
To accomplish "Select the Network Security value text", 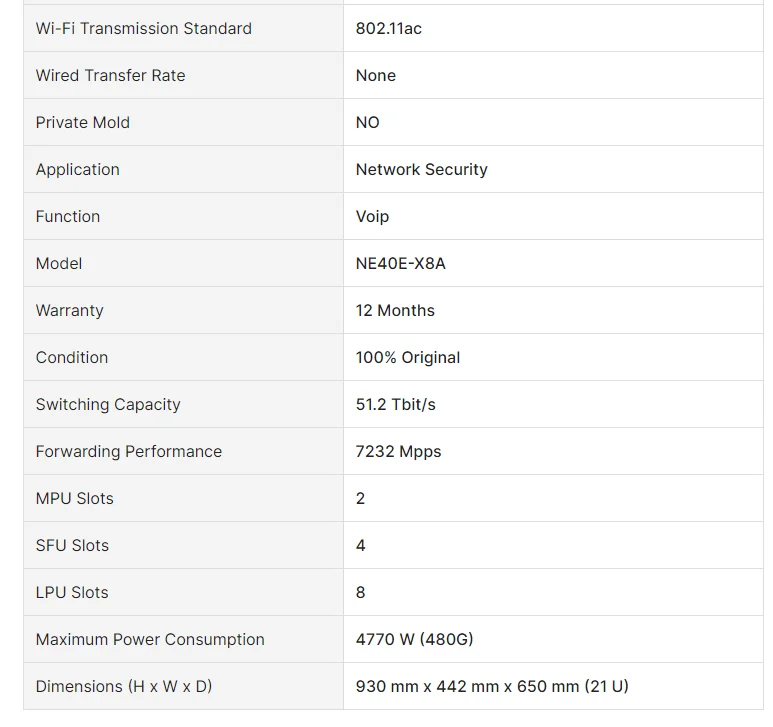I will point(422,170).
